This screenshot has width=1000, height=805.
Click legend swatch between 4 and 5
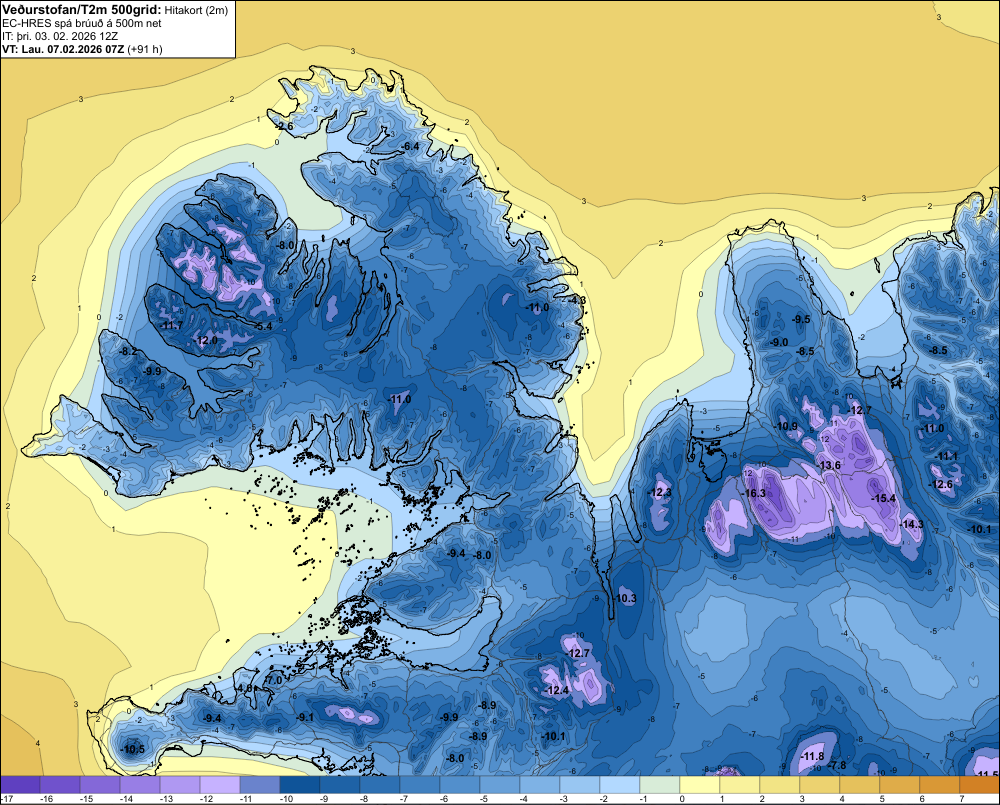point(860,785)
